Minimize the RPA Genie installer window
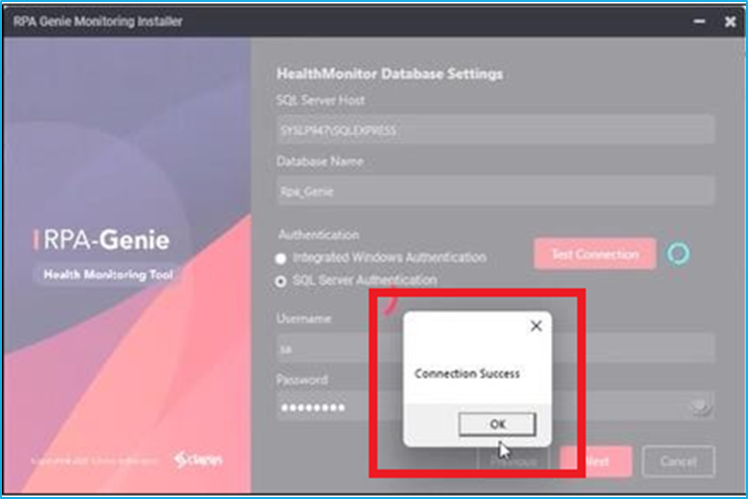This screenshot has height=499, width=748. click(698, 21)
